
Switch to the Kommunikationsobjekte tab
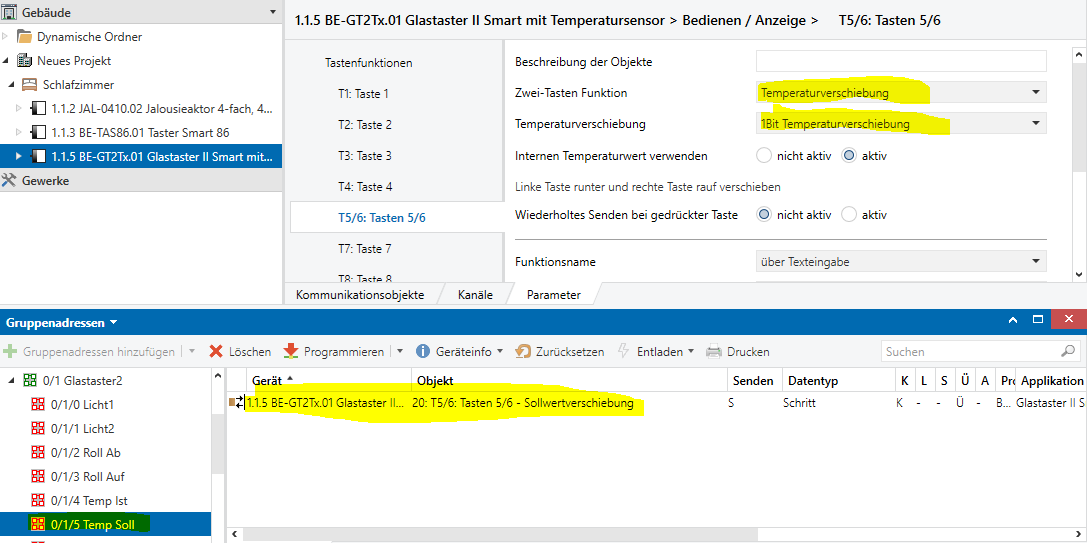360,295
